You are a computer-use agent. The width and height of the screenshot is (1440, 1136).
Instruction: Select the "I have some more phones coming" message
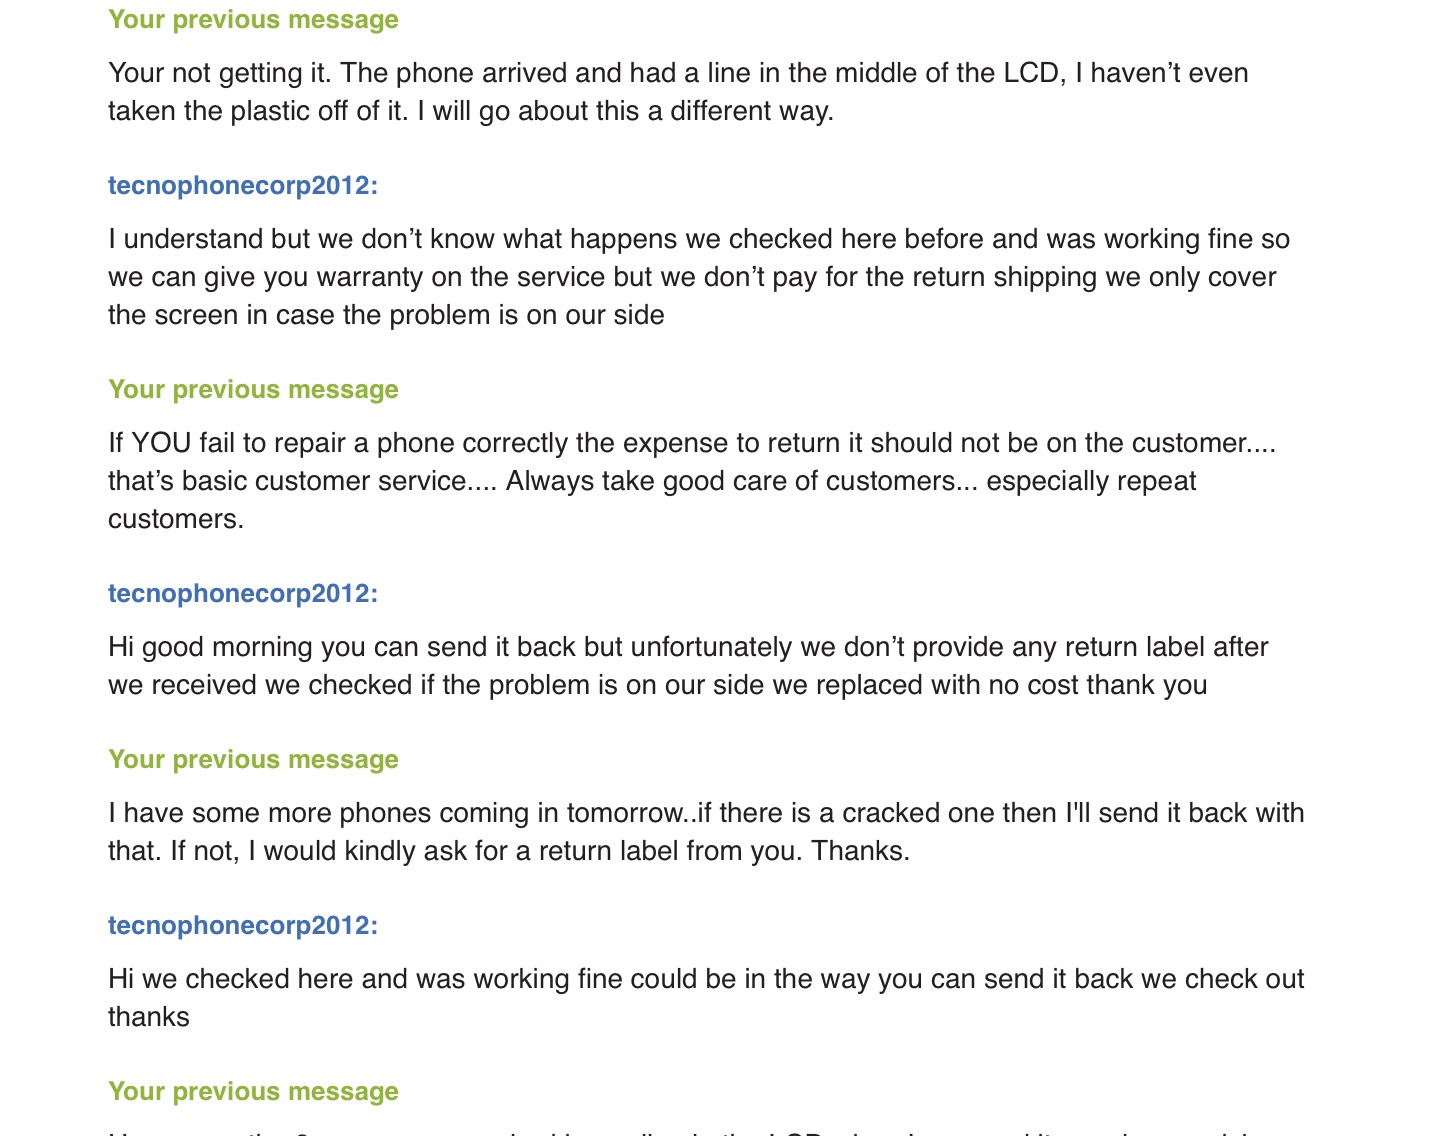pos(706,832)
